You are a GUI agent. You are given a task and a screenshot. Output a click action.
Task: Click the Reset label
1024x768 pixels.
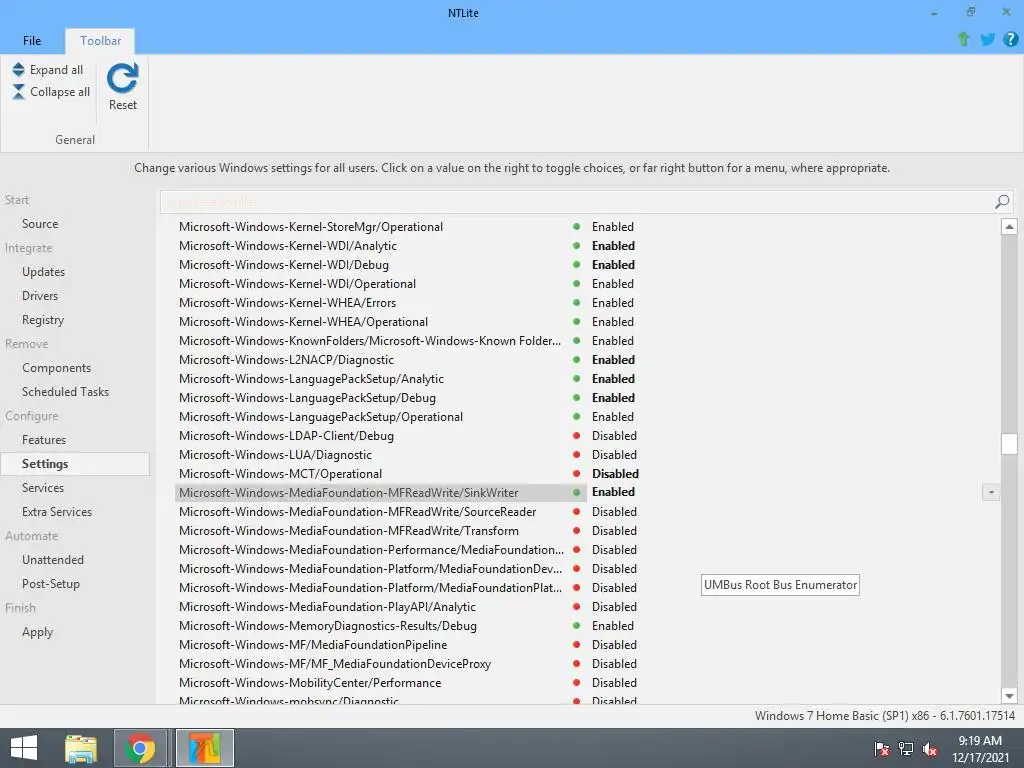[123, 104]
